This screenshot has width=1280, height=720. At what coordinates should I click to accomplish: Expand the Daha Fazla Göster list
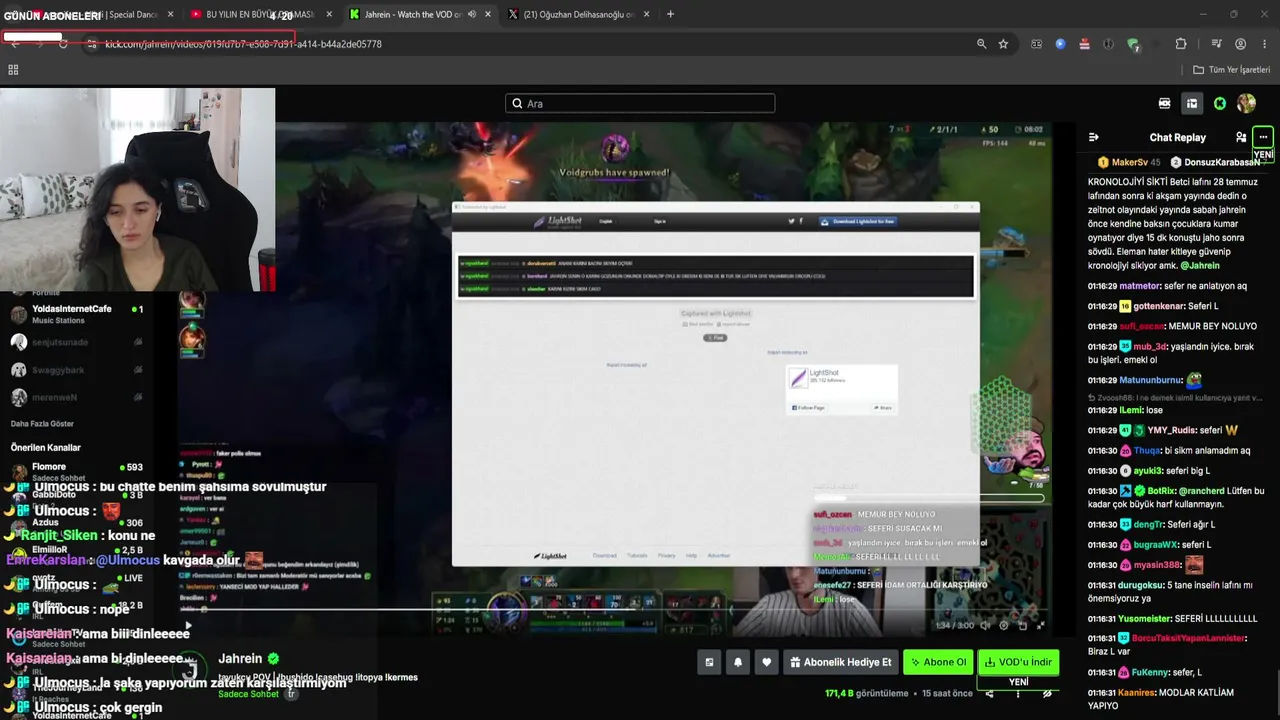tap(42, 424)
